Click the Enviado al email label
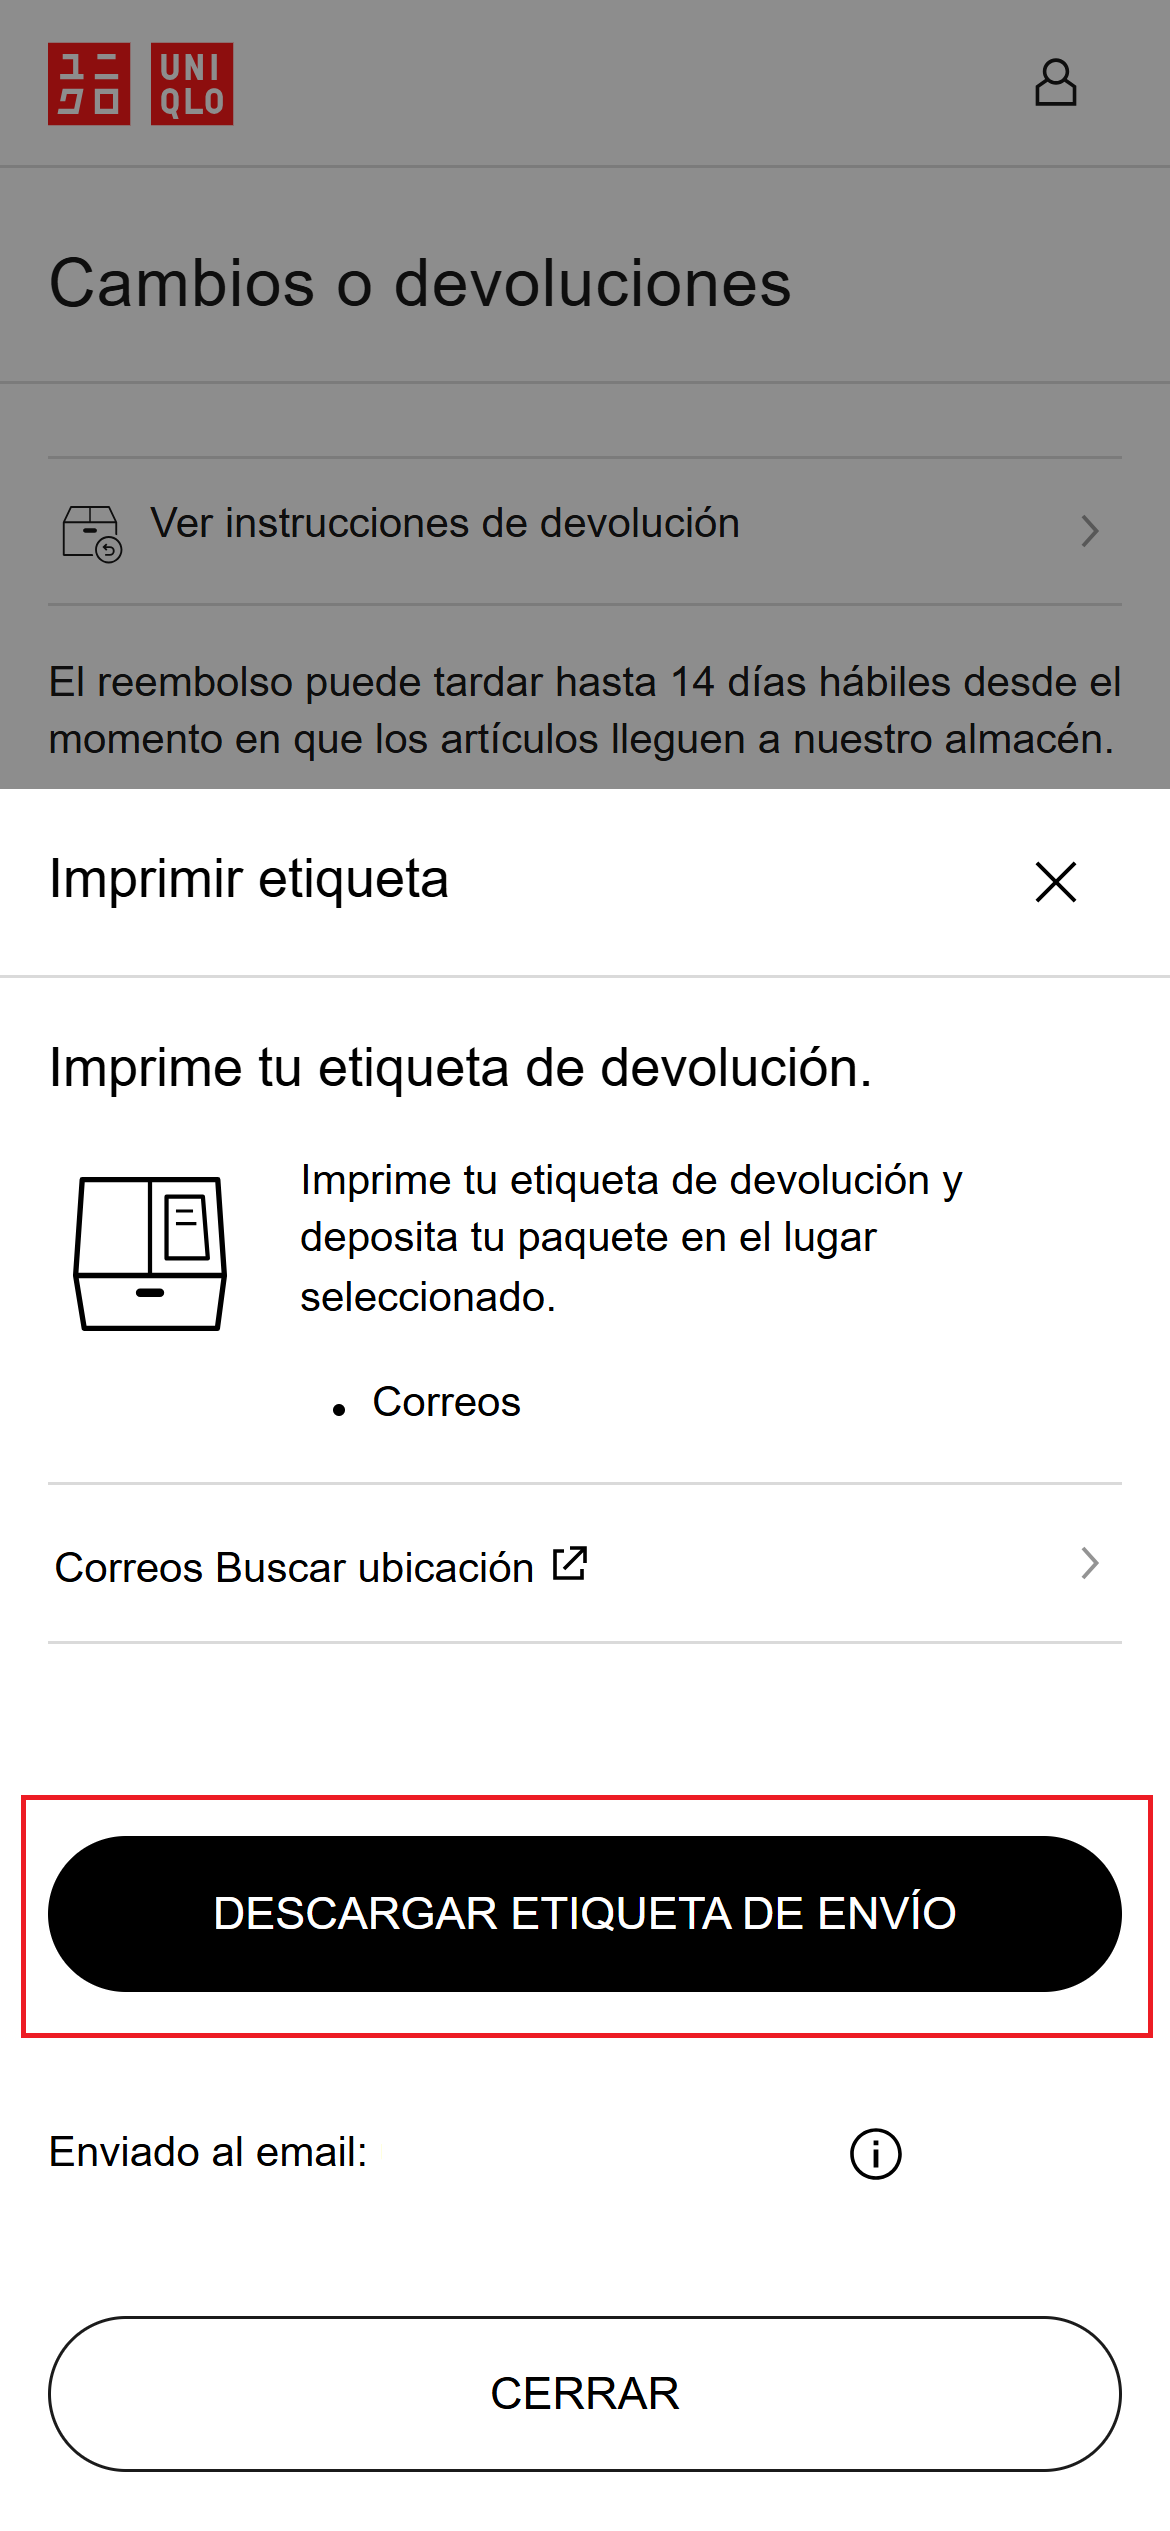 [208, 2152]
